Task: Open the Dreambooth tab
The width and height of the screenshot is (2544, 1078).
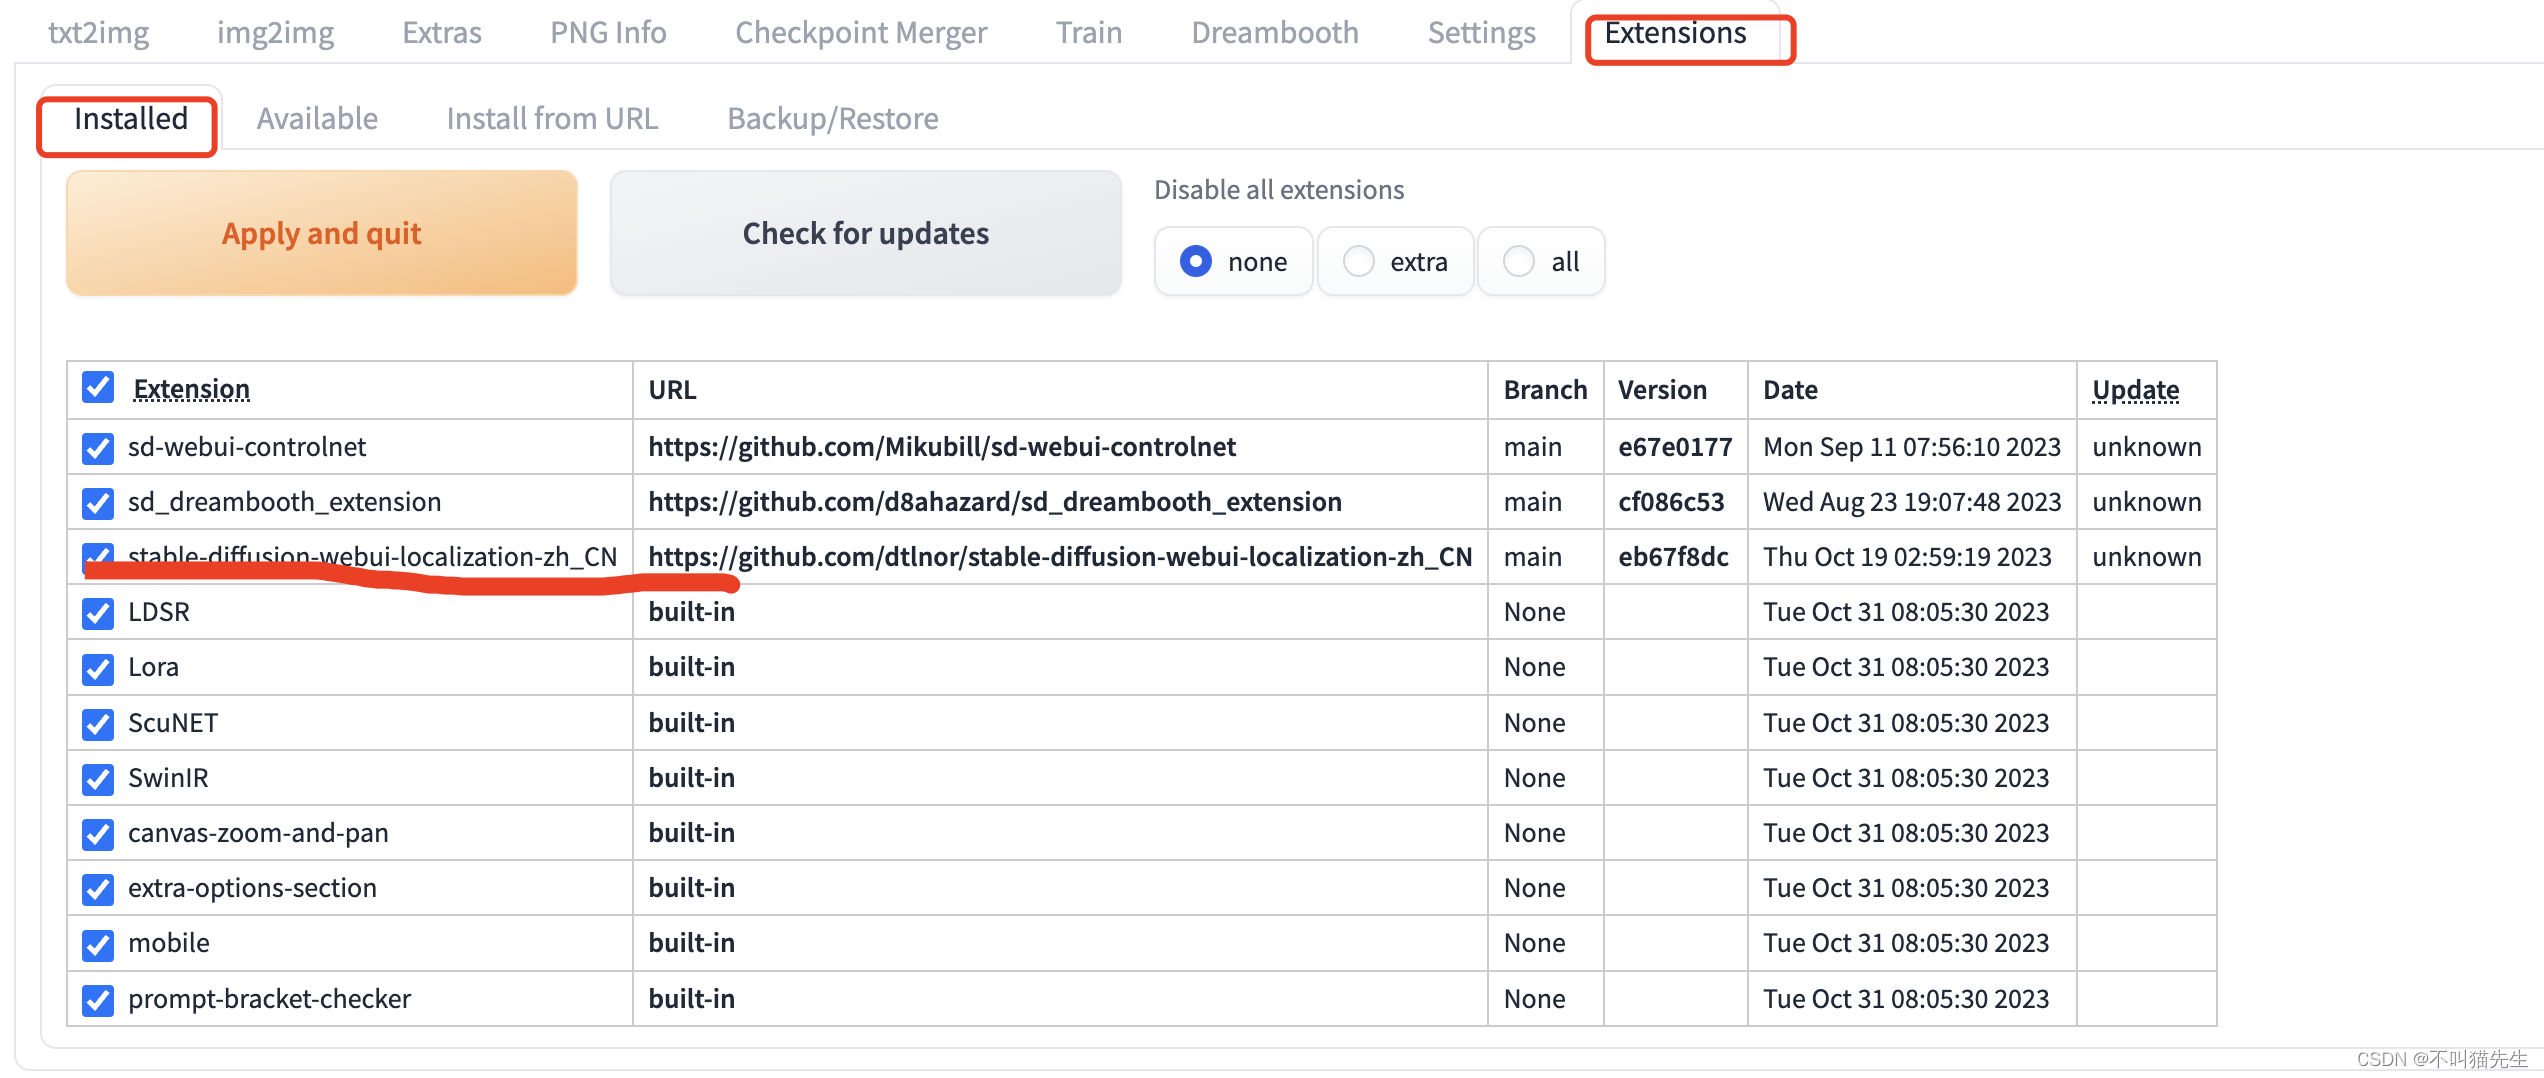Action: [x=1275, y=33]
